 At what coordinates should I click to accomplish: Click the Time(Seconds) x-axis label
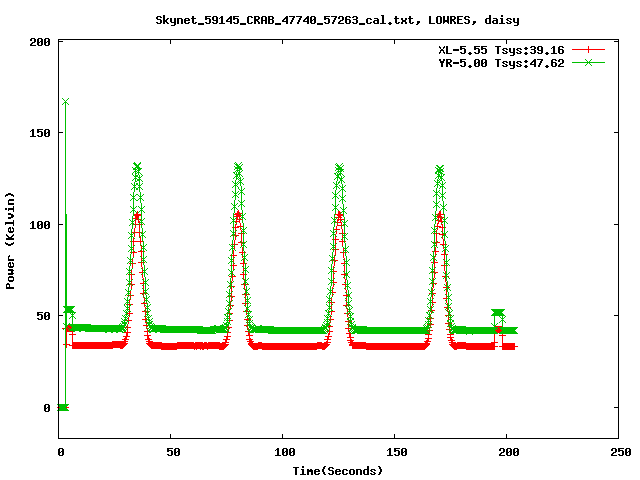click(338, 471)
